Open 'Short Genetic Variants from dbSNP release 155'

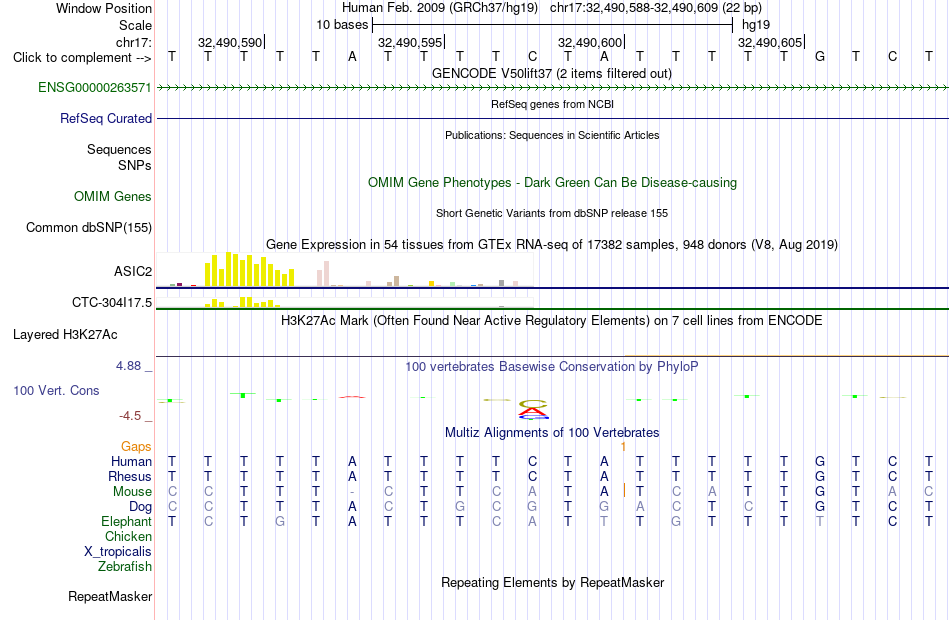pyautogui.click(x=552, y=213)
